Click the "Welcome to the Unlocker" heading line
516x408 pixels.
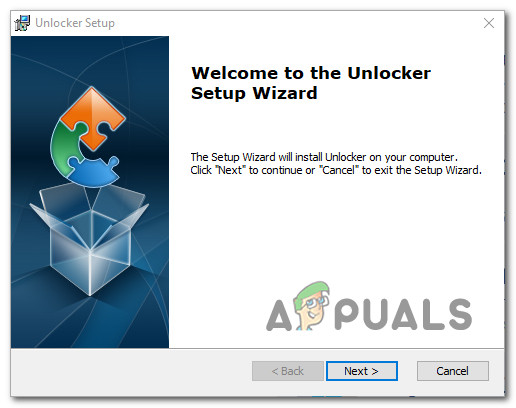point(311,73)
